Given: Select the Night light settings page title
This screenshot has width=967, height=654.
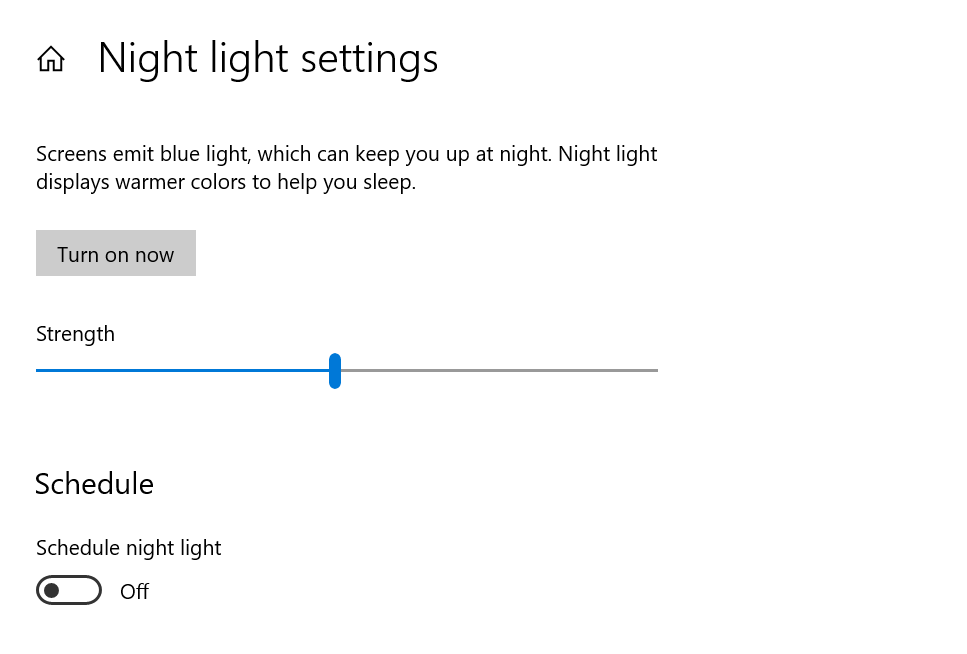Looking at the screenshot, I should tap(268, 59).
